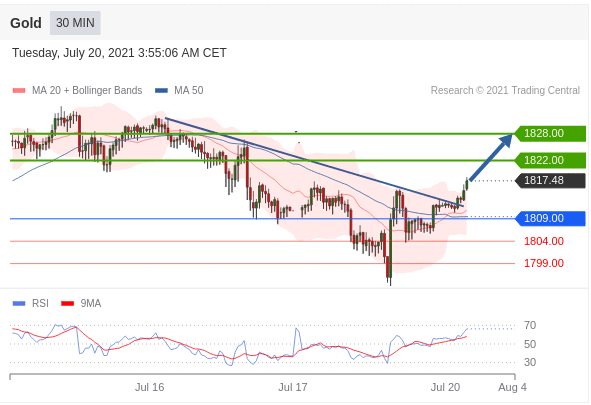
Task: Click the blue RSI legend swatch
Action: tap(19, 304)
